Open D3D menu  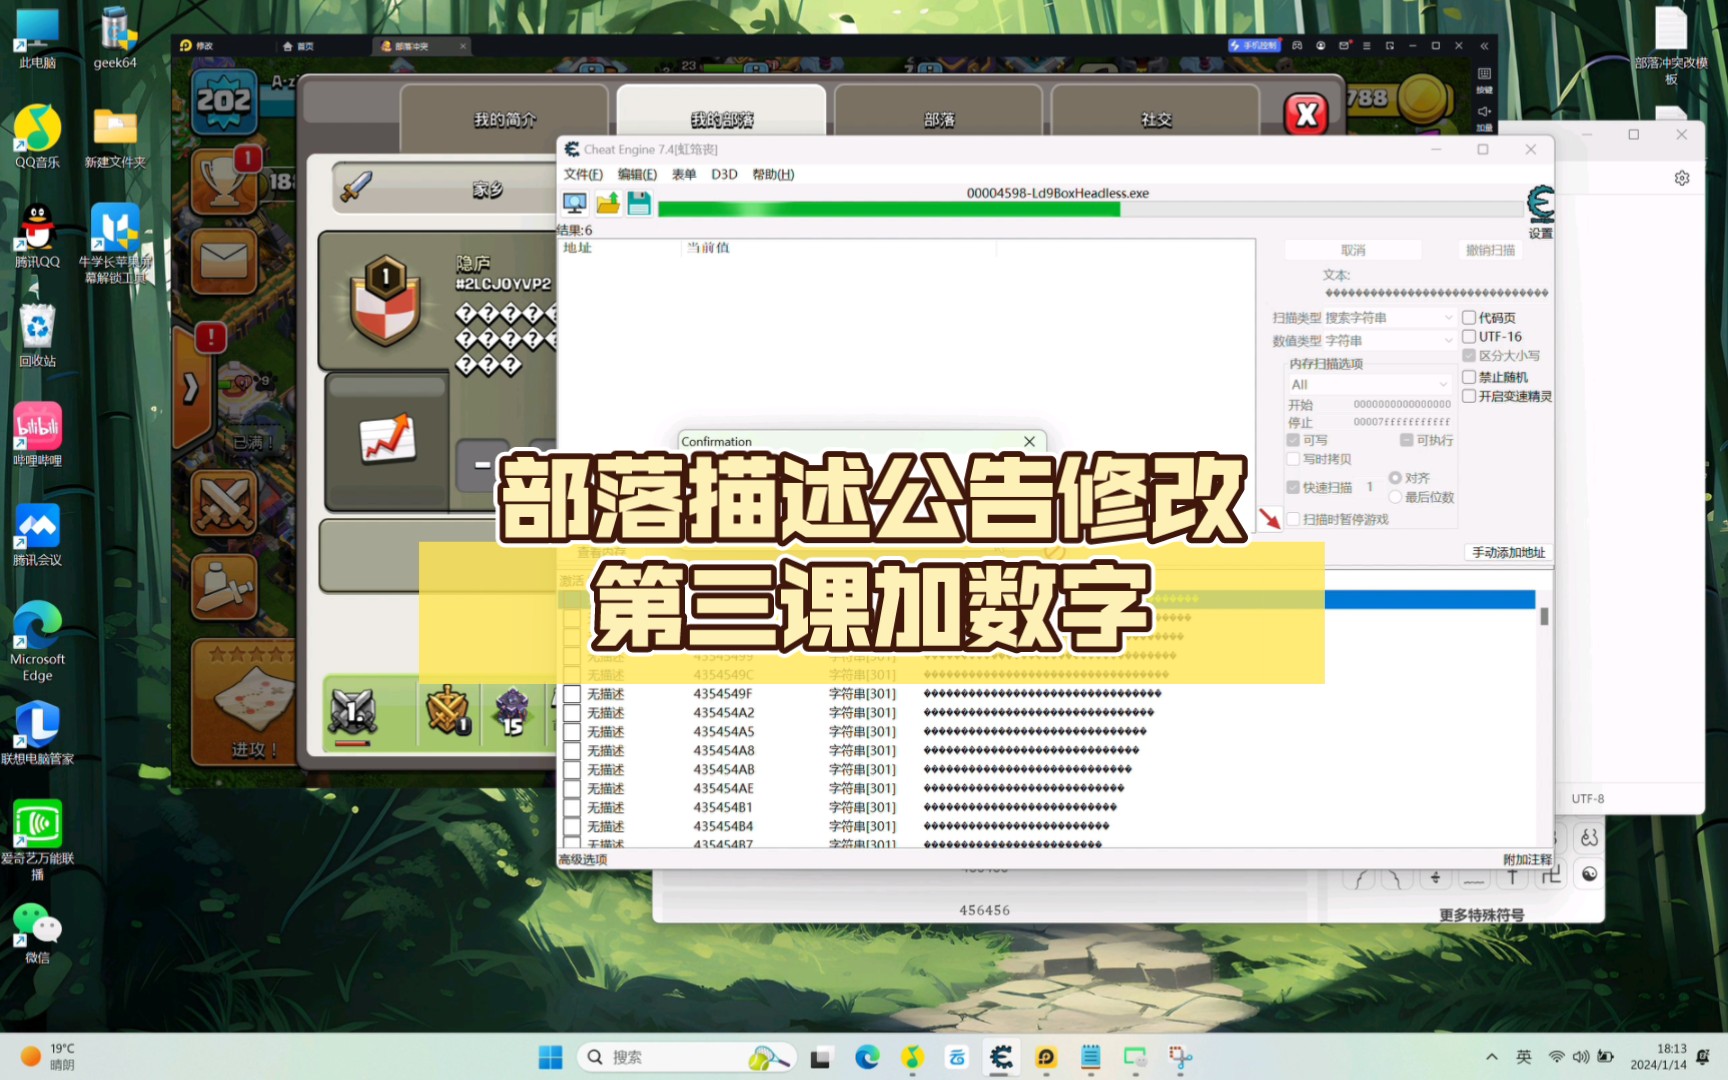pyautogui.click(x=724, y=174)
